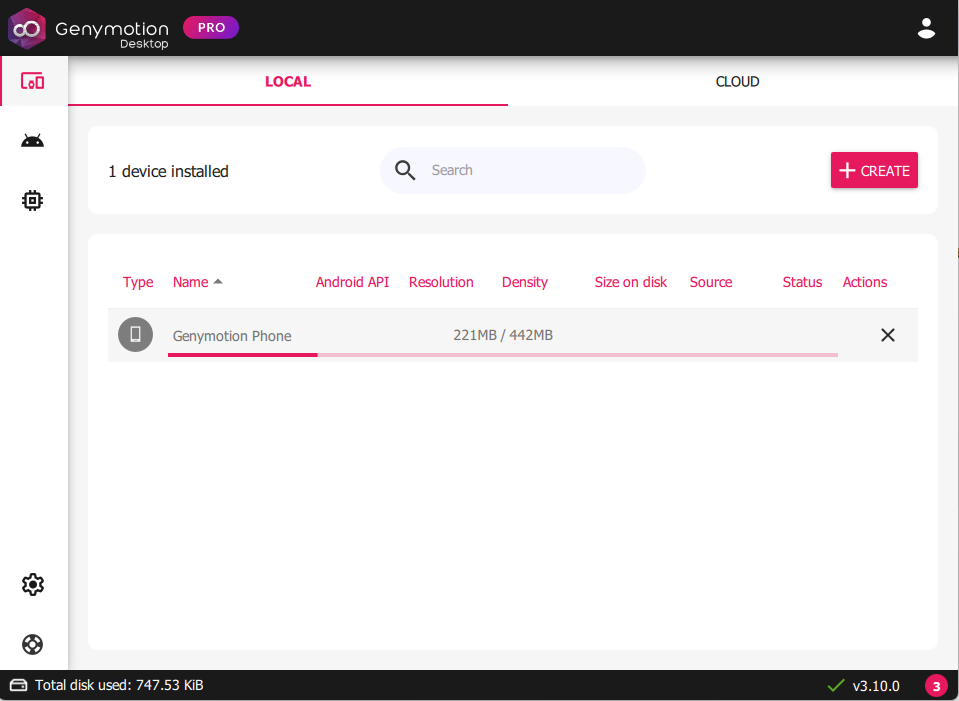Click the Size on disk column header
The image size is (959, 701).
(631, 282)
